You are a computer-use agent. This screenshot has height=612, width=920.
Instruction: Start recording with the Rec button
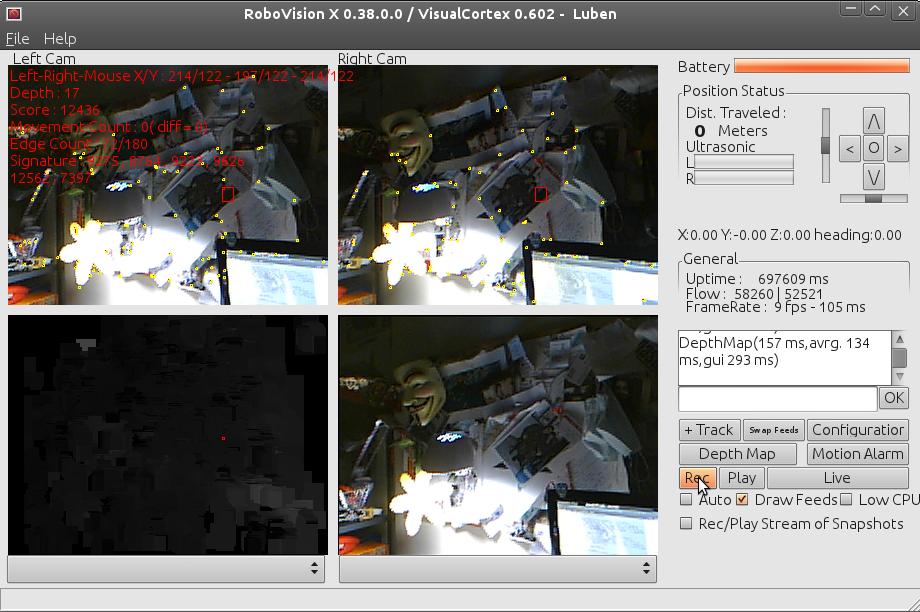tap(698, 478)
